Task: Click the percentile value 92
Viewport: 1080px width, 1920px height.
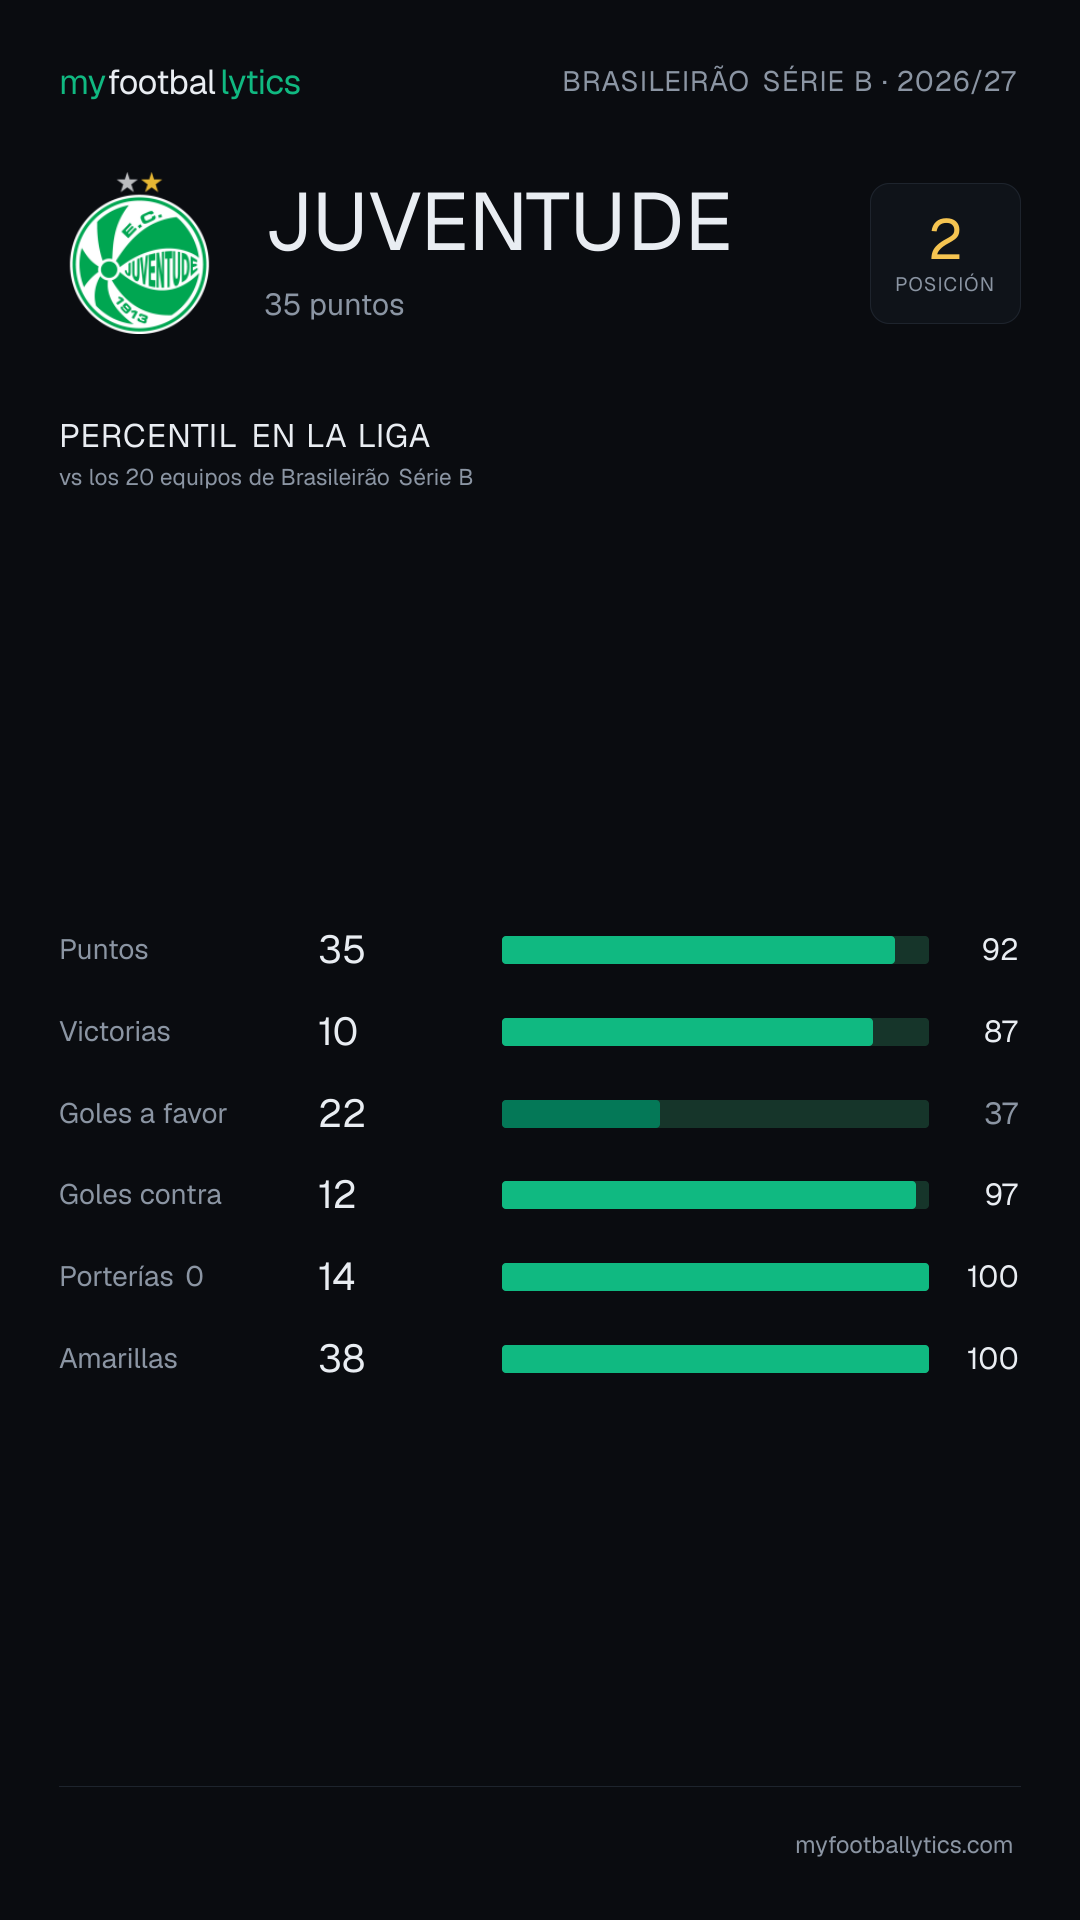Action: [1000, 950]
